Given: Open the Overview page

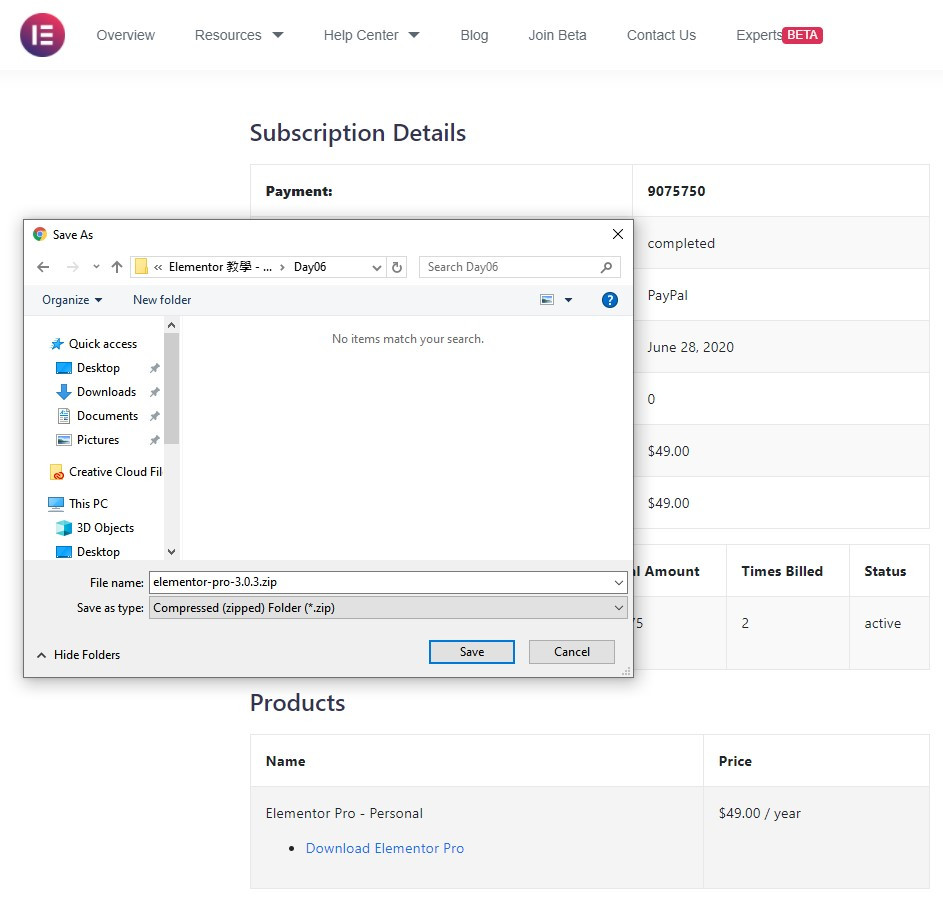Looking at the screenshot, I should [126, 35].
